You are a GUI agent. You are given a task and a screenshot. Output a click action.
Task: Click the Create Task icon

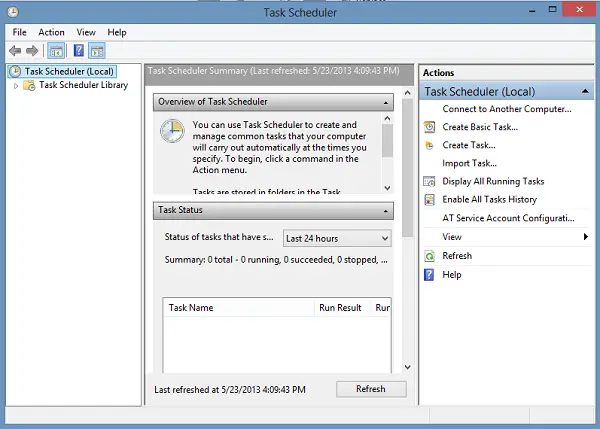pos(429,145)
